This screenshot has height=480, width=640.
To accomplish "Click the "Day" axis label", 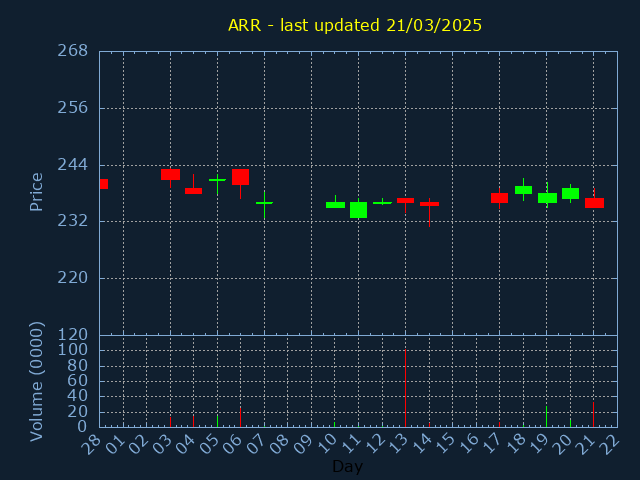I will [347, 466].
